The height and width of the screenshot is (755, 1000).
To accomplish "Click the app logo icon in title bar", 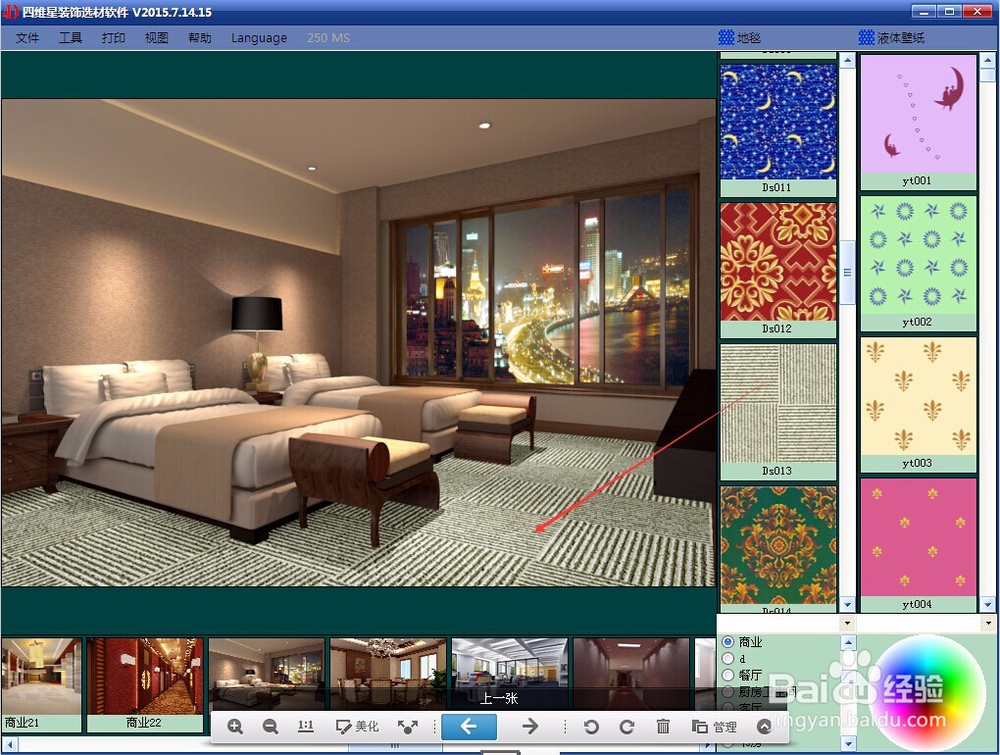I will (x=11, y=11).
